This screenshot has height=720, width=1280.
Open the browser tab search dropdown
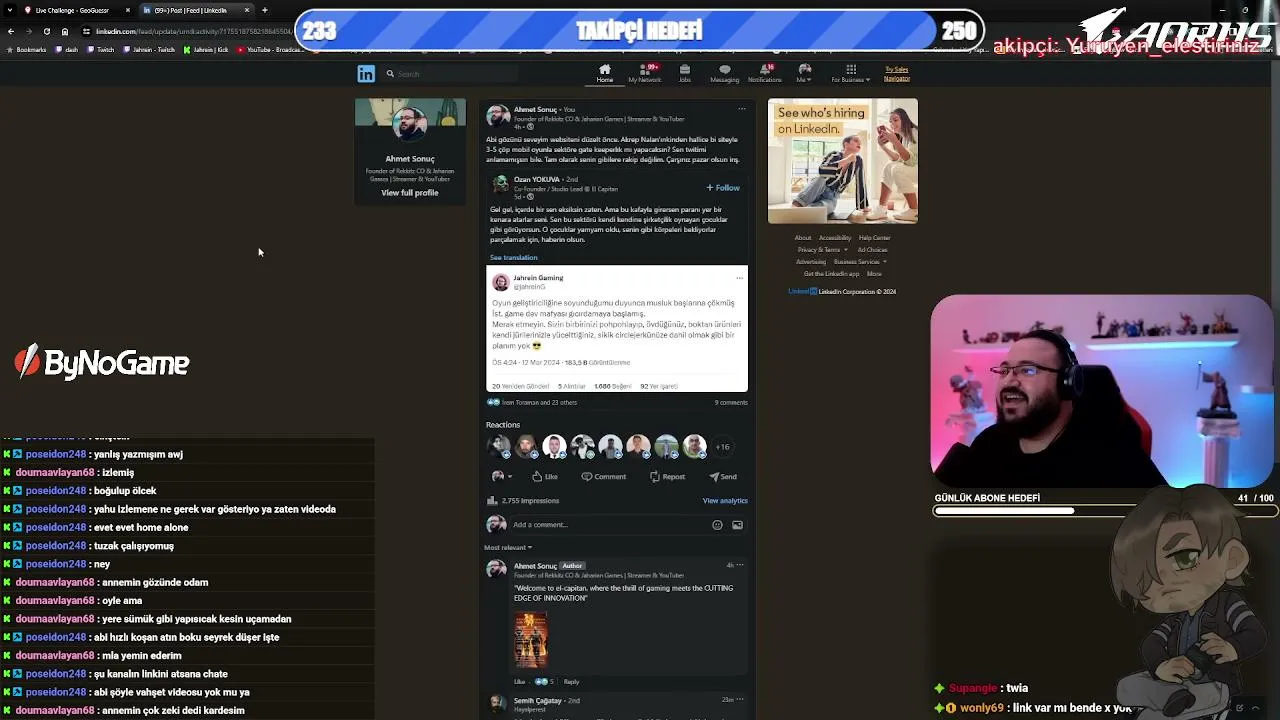tap(10, 10)
